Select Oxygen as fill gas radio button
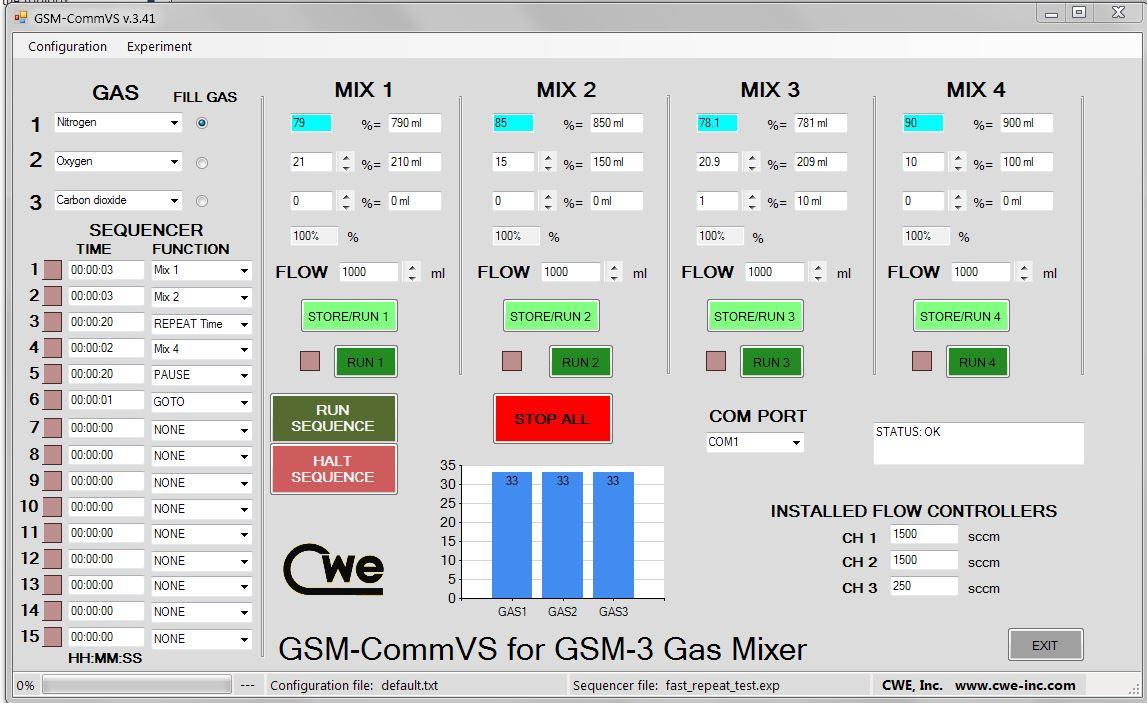The image size is (1147, 703). 202,163
